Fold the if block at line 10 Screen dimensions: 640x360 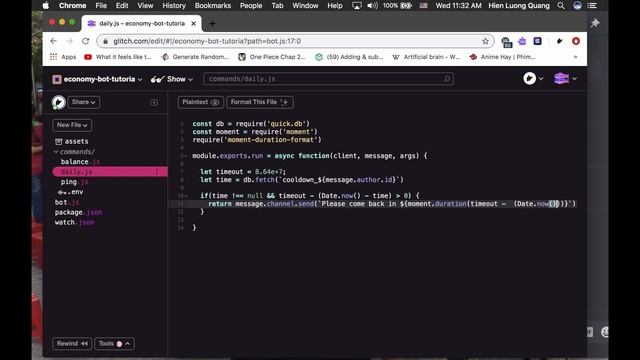click(186, 196)
